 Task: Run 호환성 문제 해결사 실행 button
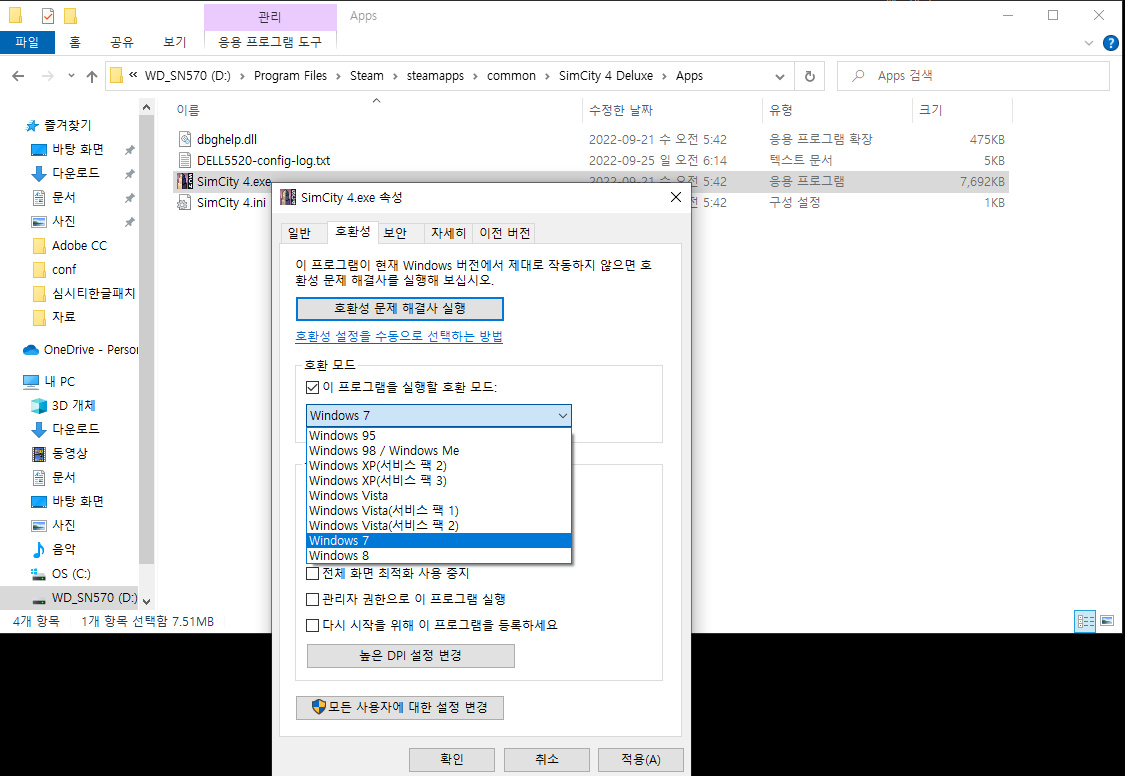(x=400, y=309)
